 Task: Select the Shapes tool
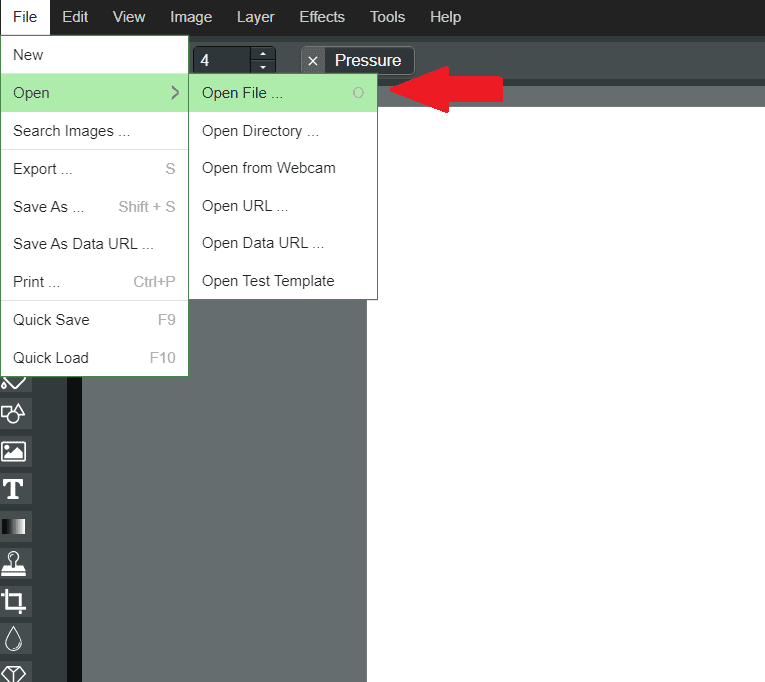pos(15,413)
